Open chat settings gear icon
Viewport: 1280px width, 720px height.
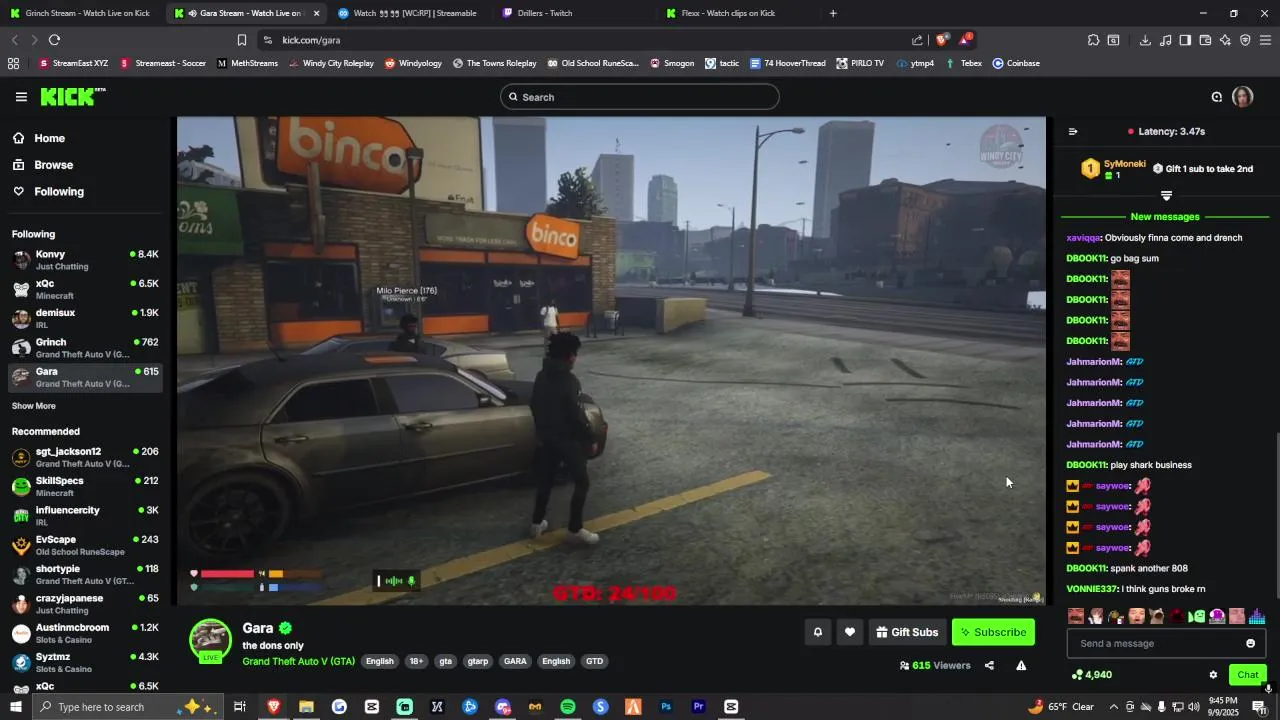pos(1213,675)
